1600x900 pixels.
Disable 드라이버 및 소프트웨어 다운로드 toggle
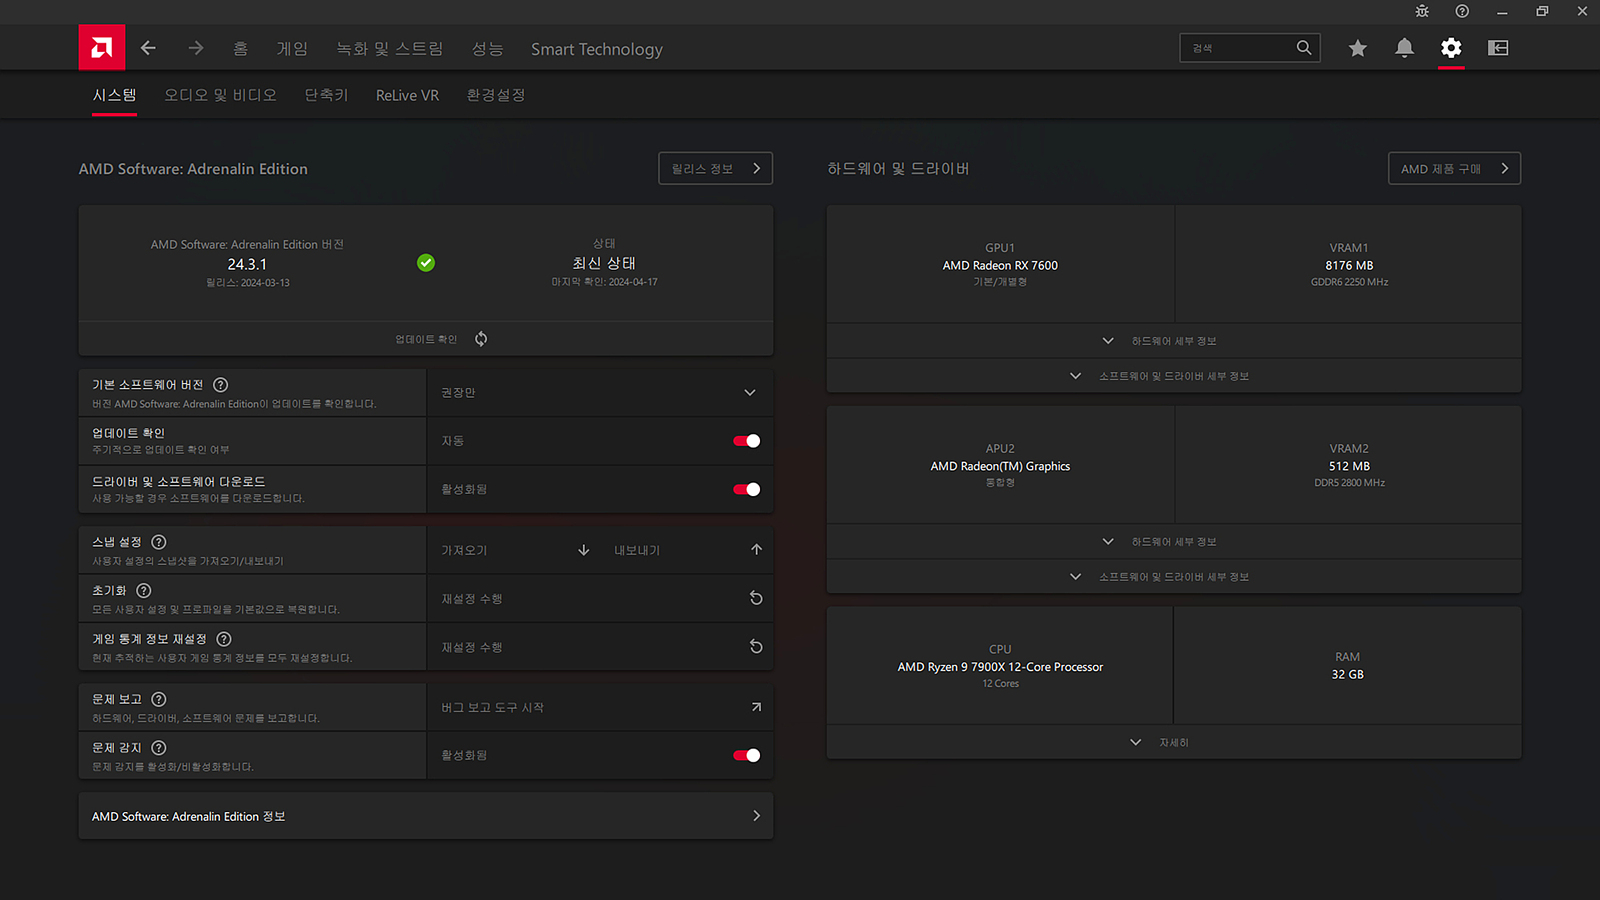pos(746,489)
